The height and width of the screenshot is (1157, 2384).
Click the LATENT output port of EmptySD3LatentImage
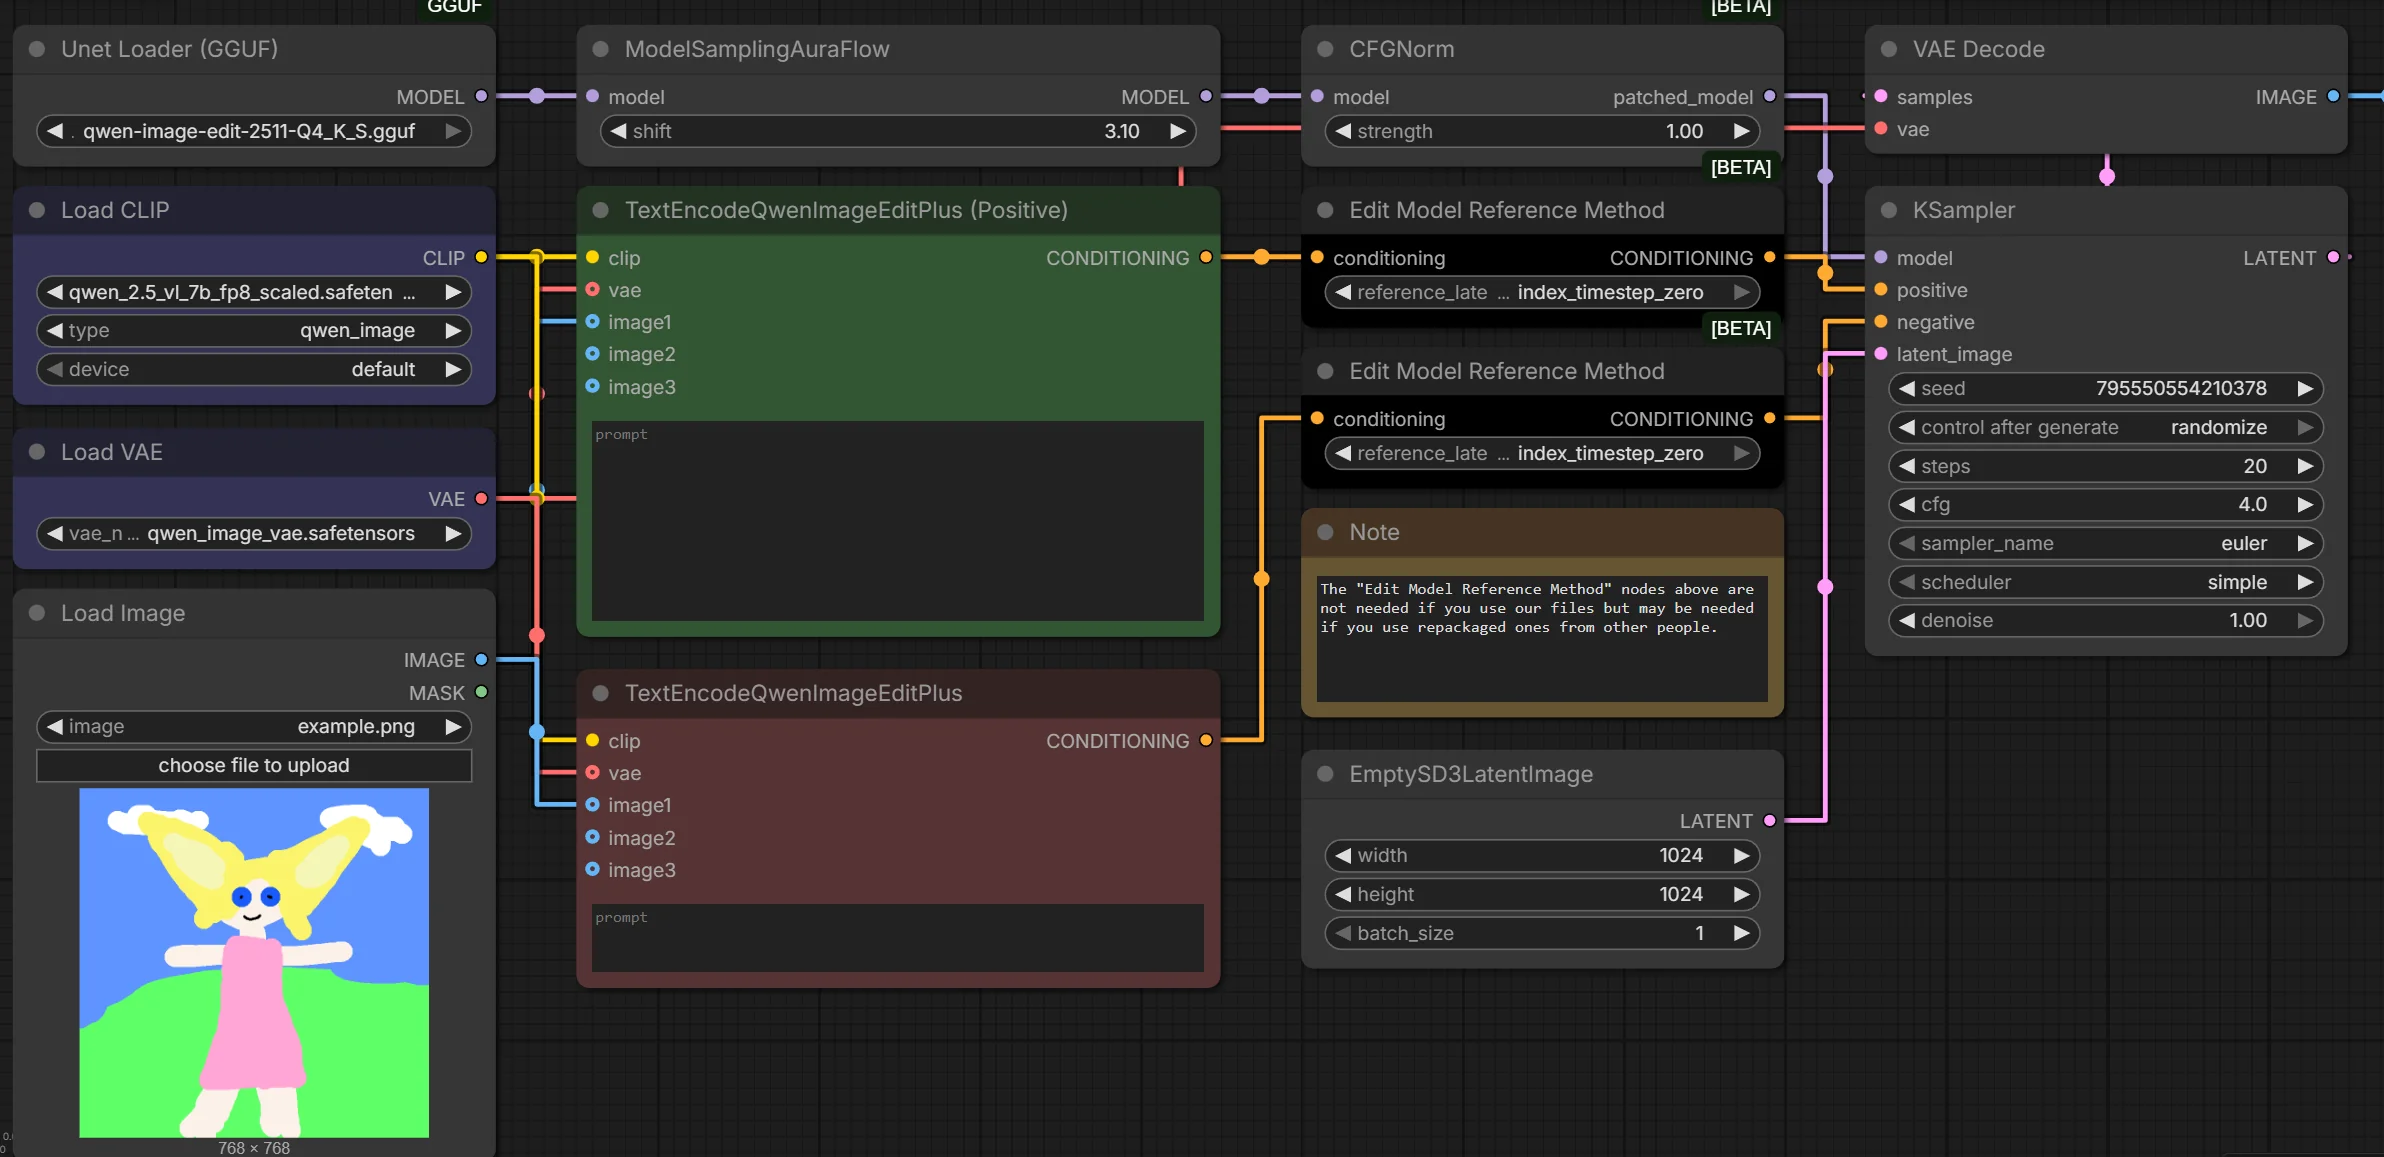(1769, 820)
